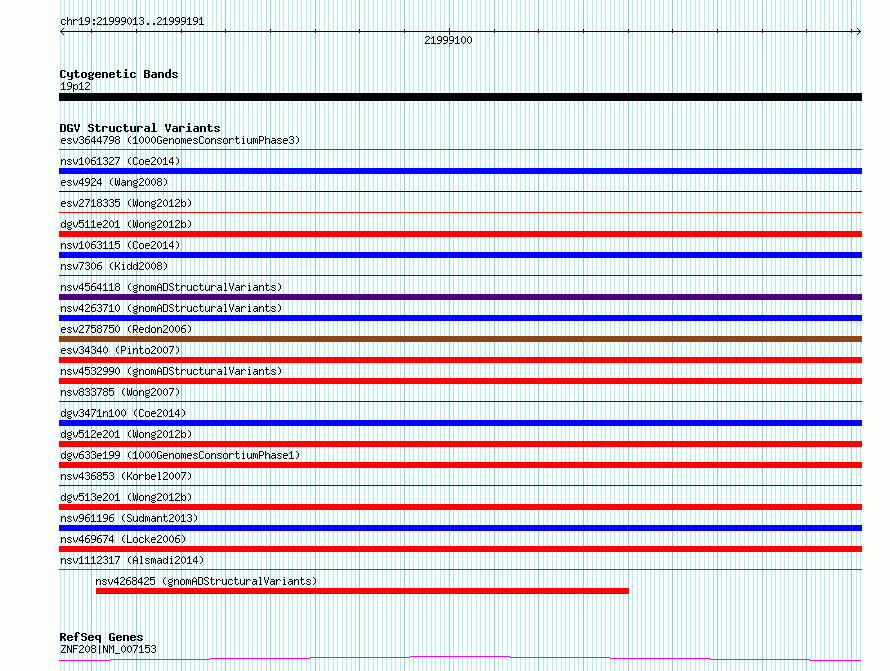Screen dimensions: 890x671
Task: Click the chr19:21999013..21999191 coordinate label
Action: (132, 22)
